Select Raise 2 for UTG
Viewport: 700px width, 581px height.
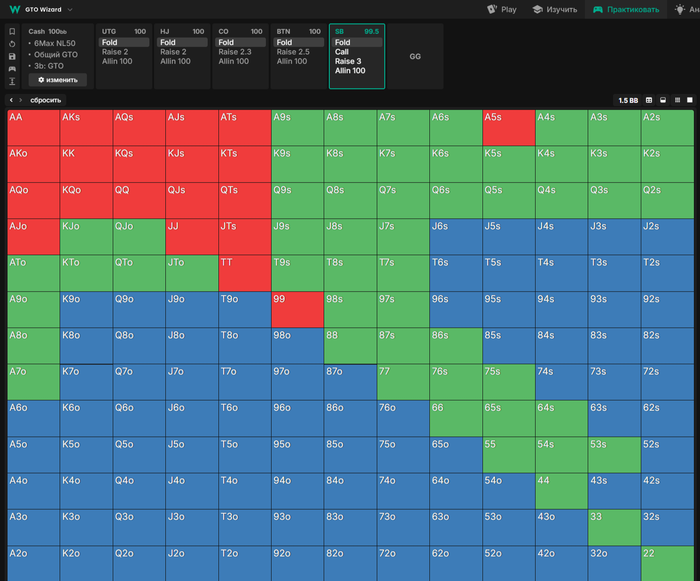coord(115,52)
